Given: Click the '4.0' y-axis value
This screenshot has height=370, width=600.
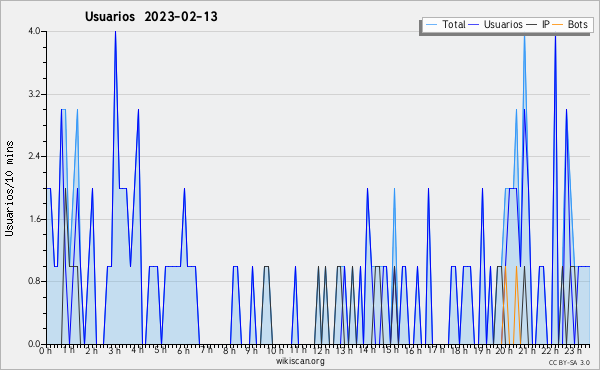Looking at the screenshot, I should 34,31.
